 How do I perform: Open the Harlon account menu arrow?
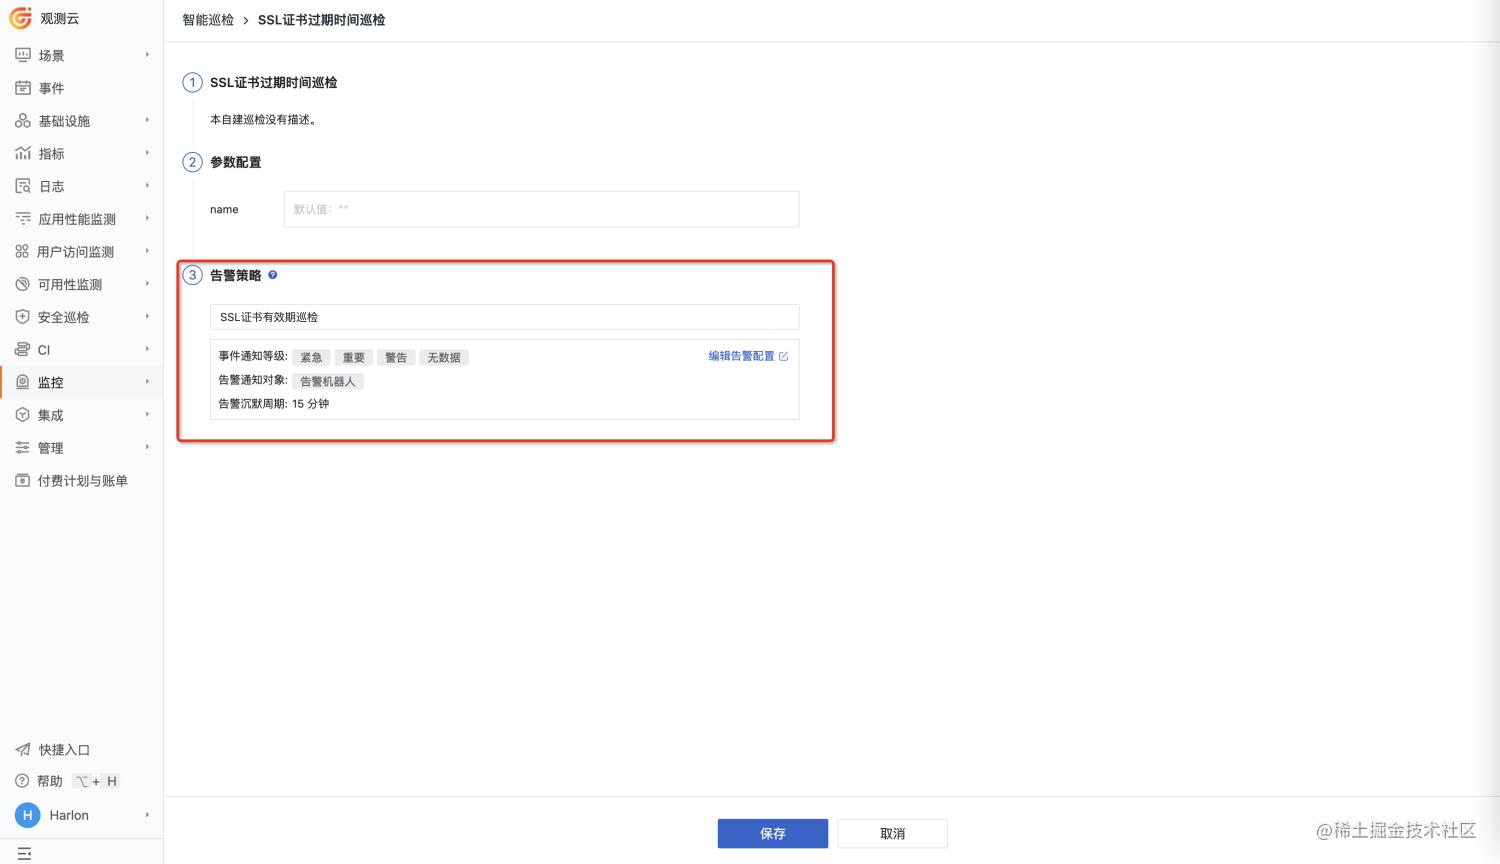(147, 815)
